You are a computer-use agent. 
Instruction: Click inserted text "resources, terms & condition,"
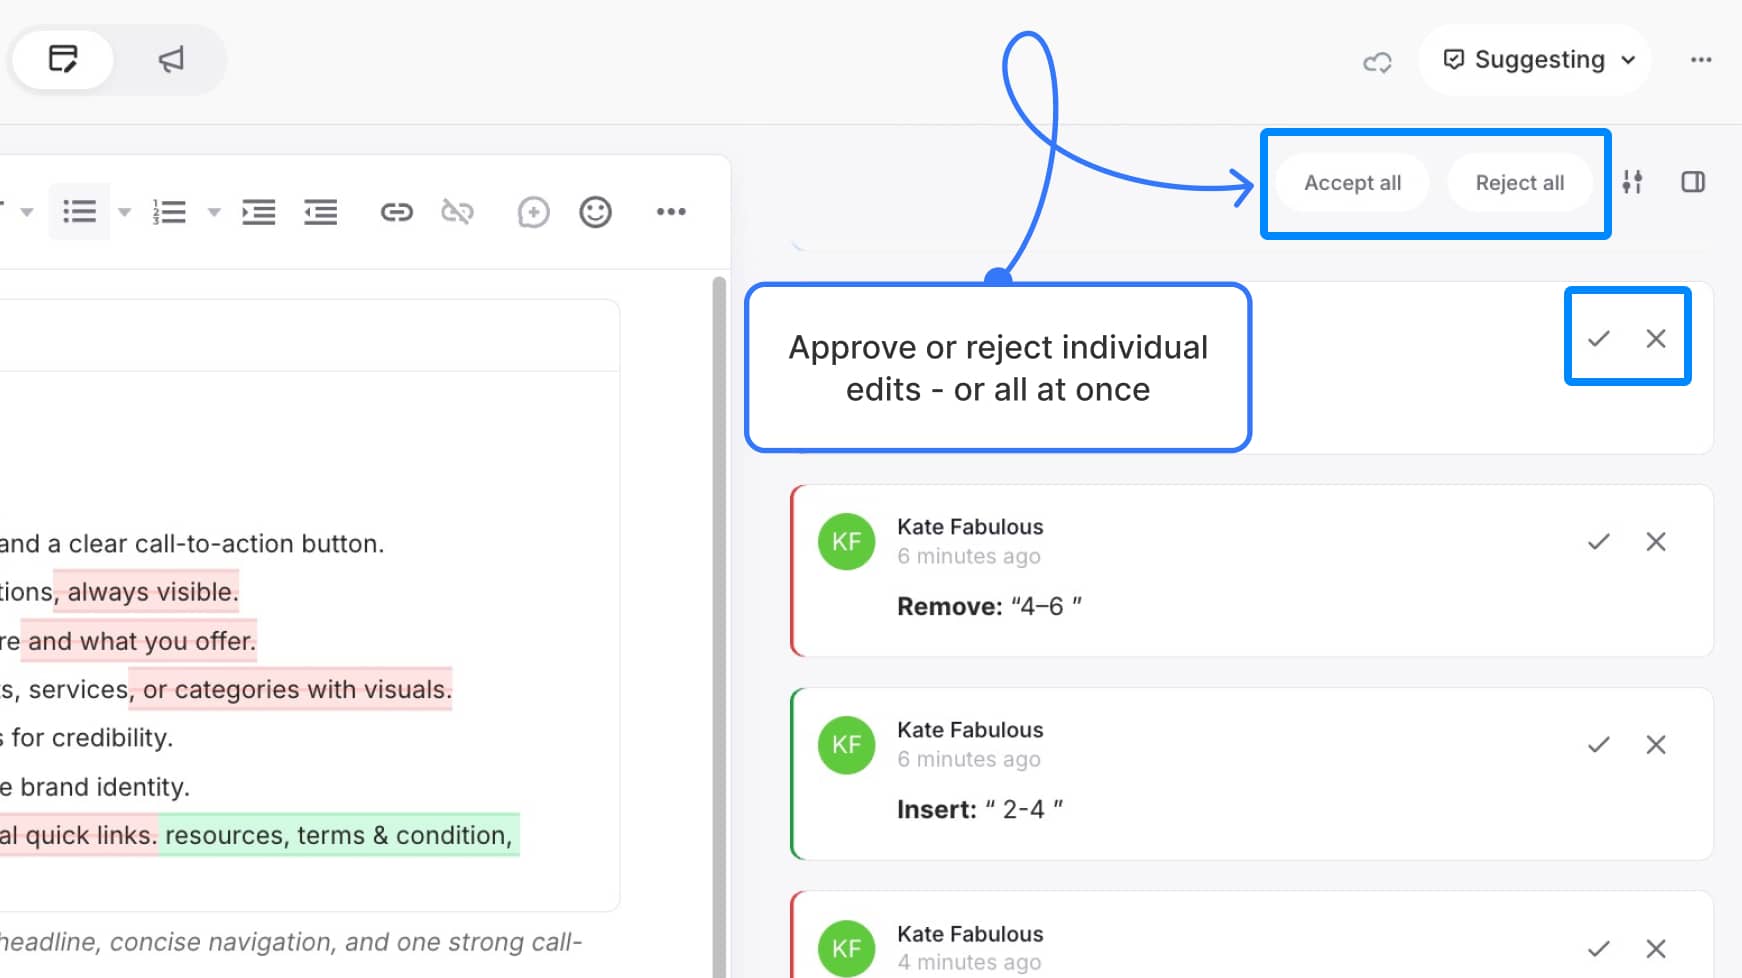pos(338,836)
